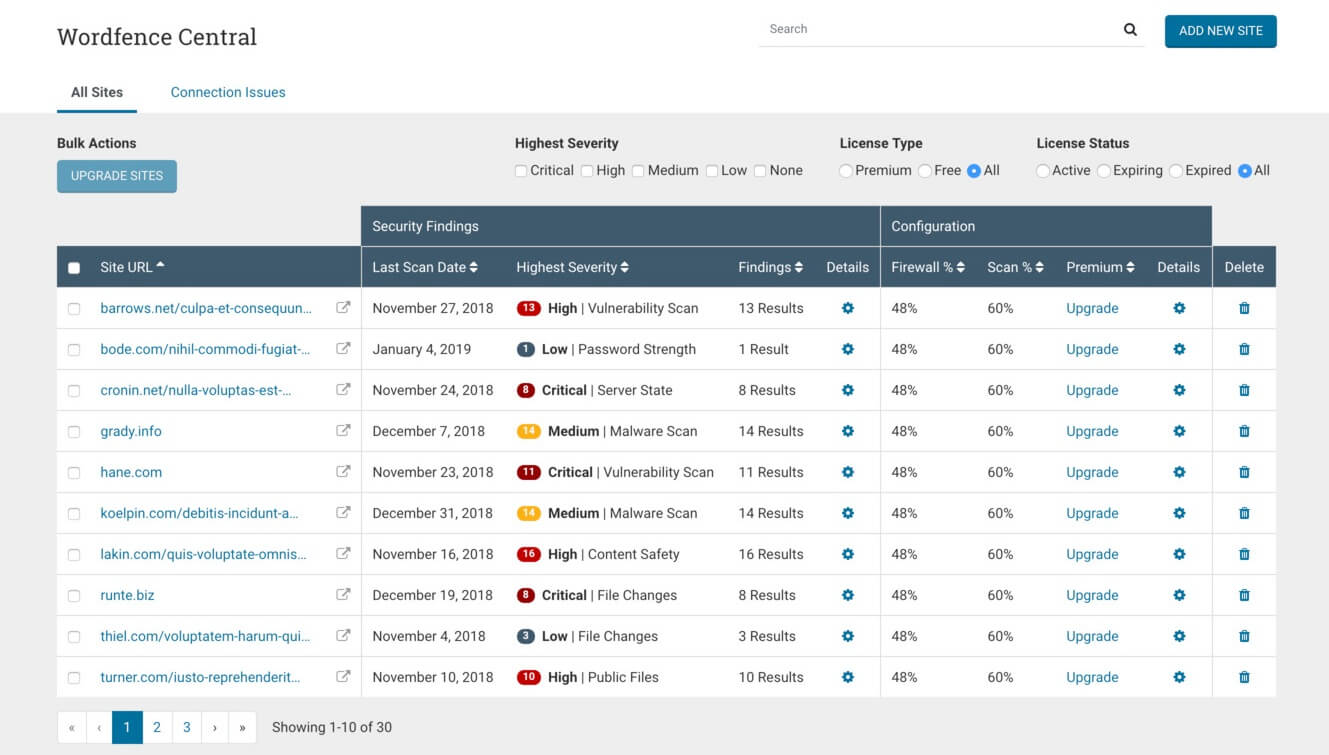This screenshot has width=1329, height=755.
Task: Click UPGRADE SITES button
Action: [117, 176]
